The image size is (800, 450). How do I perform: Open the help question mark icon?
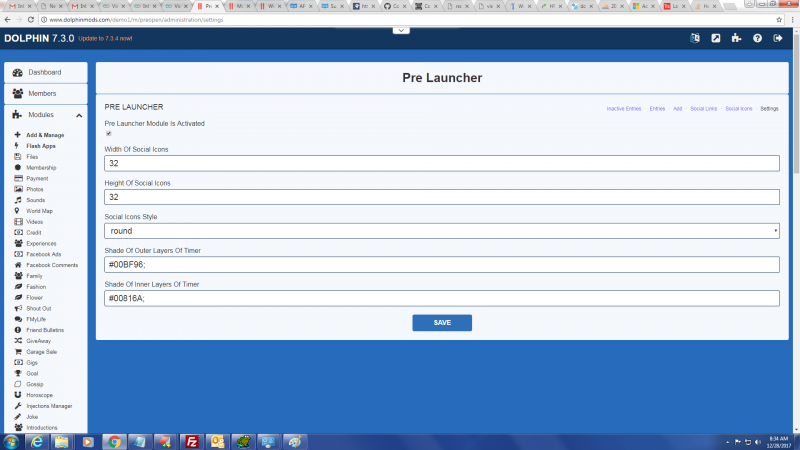coord(757,38)
